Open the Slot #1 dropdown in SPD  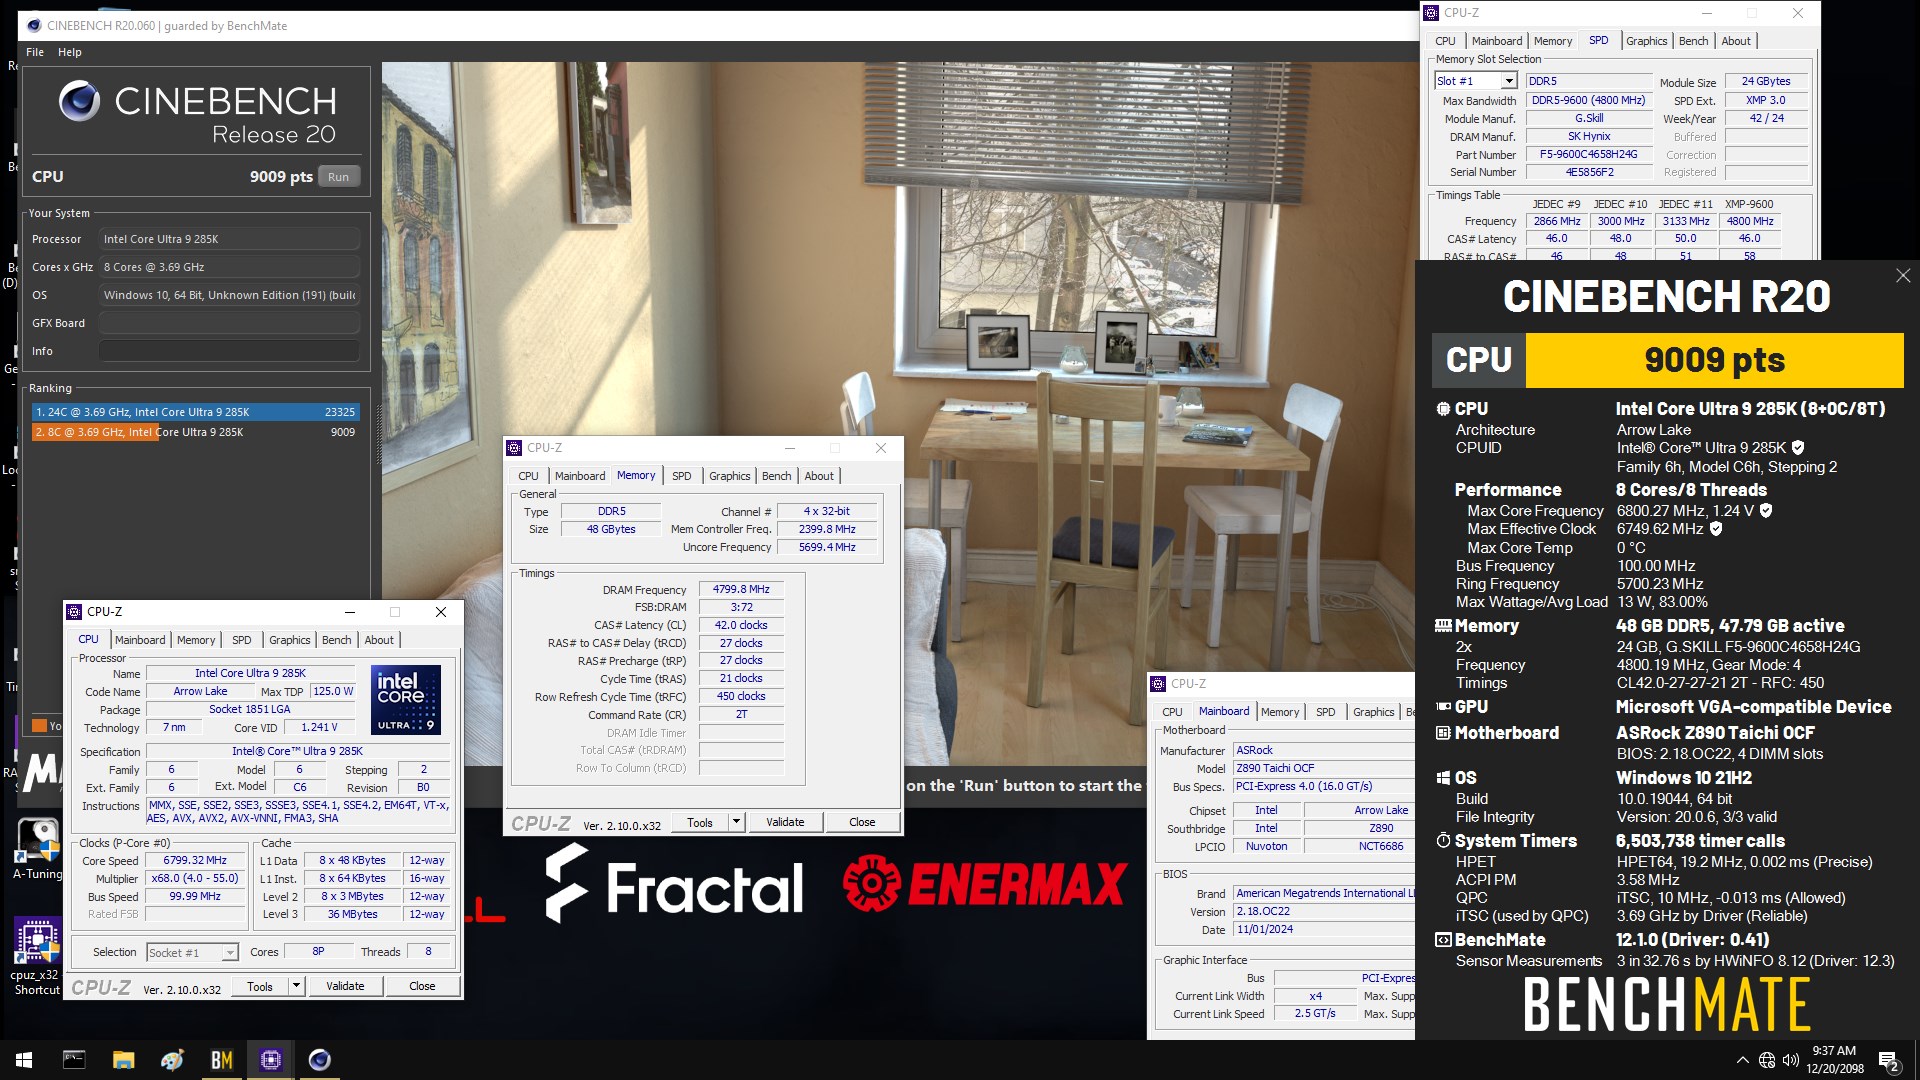tap(1508, 81)
